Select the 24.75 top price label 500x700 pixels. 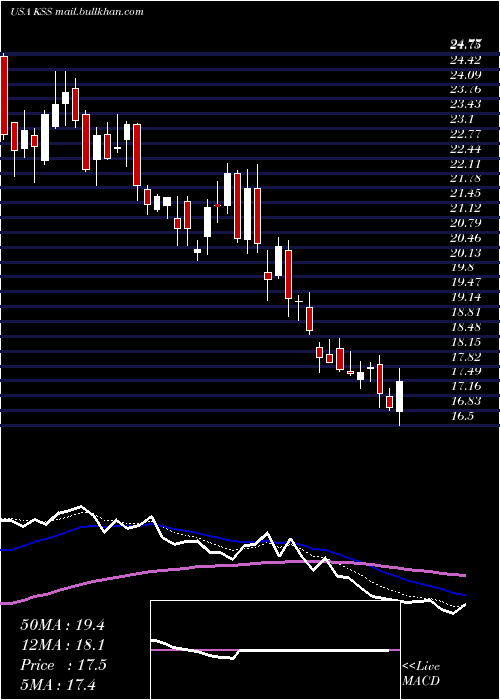[x=466, y=45]
